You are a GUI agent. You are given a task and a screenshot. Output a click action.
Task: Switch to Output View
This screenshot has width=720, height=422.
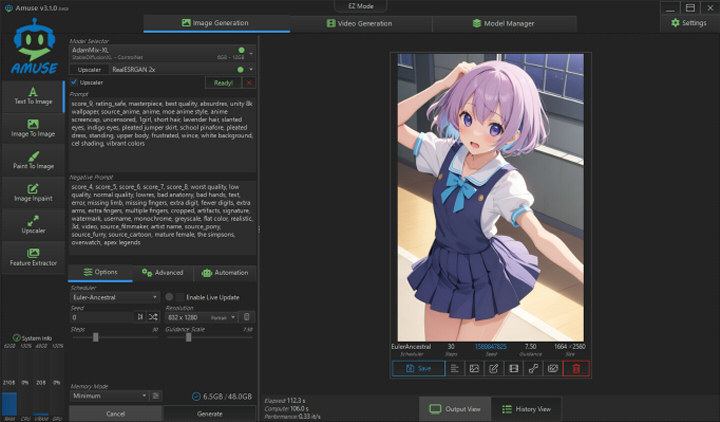(455, 409)
